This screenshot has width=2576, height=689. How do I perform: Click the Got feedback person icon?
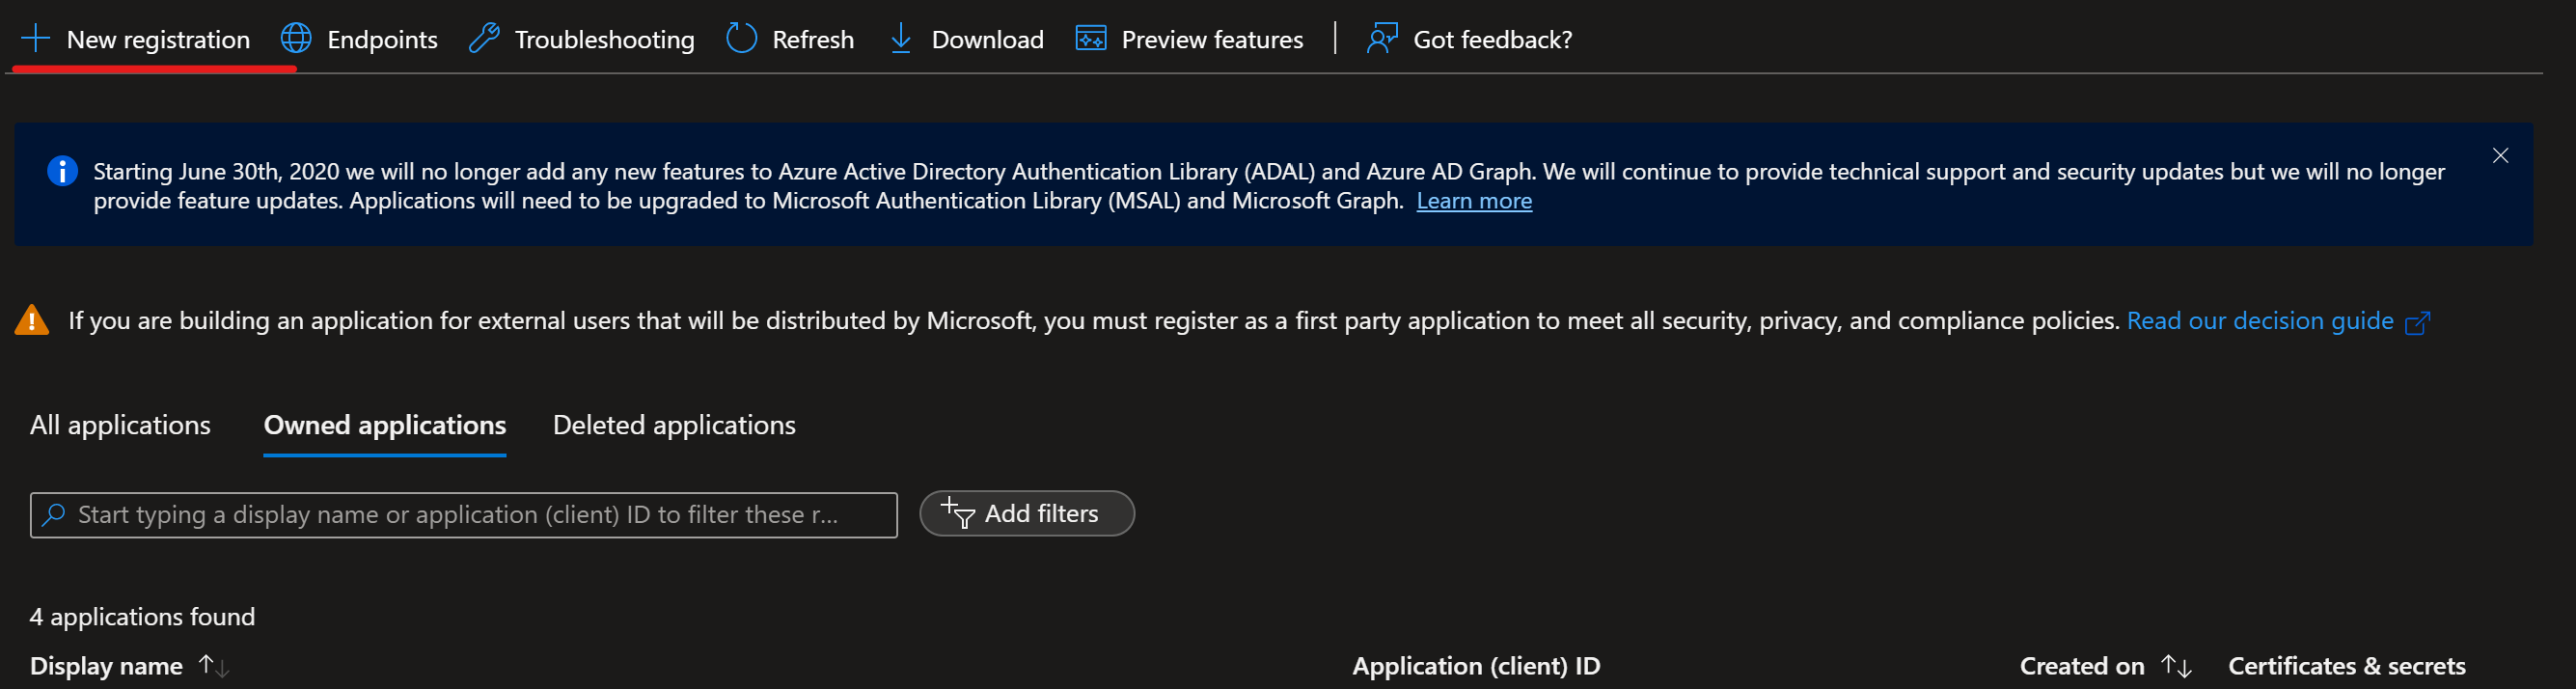pyautogui.click(x=1382, y=39)
